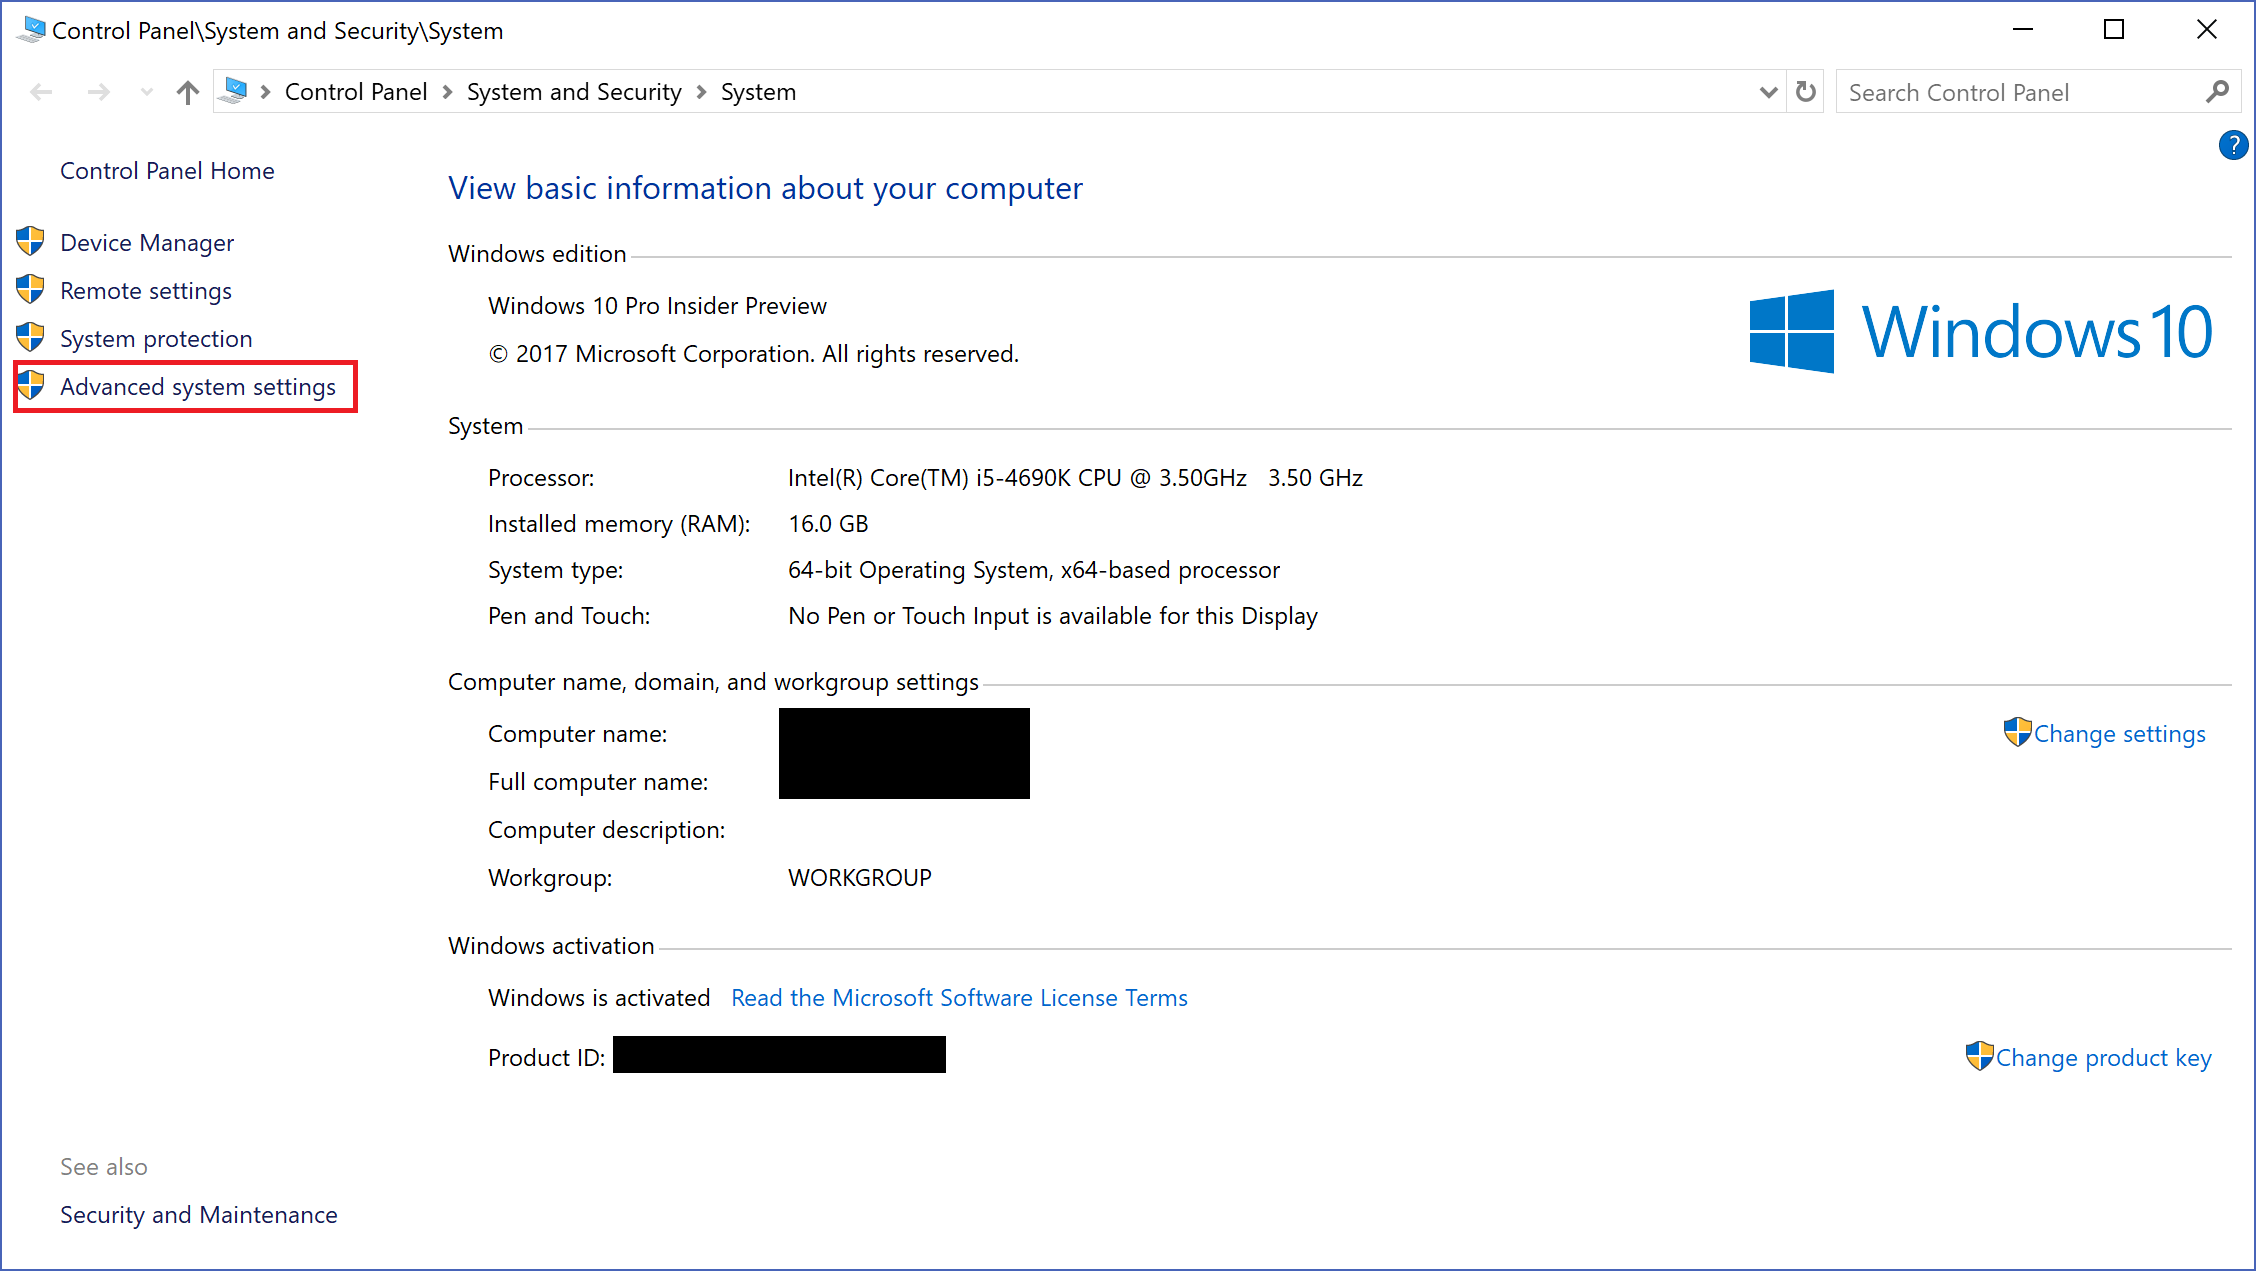Click the System protection shield icon
The height and width of the screenshot is (1271, 2256).
[30, 337]
